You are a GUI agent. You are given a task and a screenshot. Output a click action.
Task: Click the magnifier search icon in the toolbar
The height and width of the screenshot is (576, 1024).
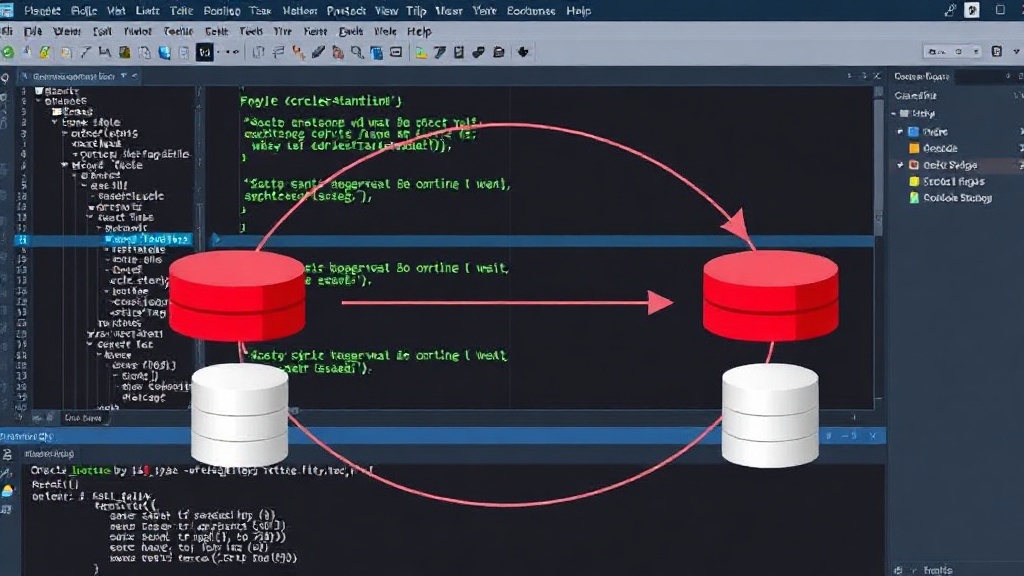357,52
